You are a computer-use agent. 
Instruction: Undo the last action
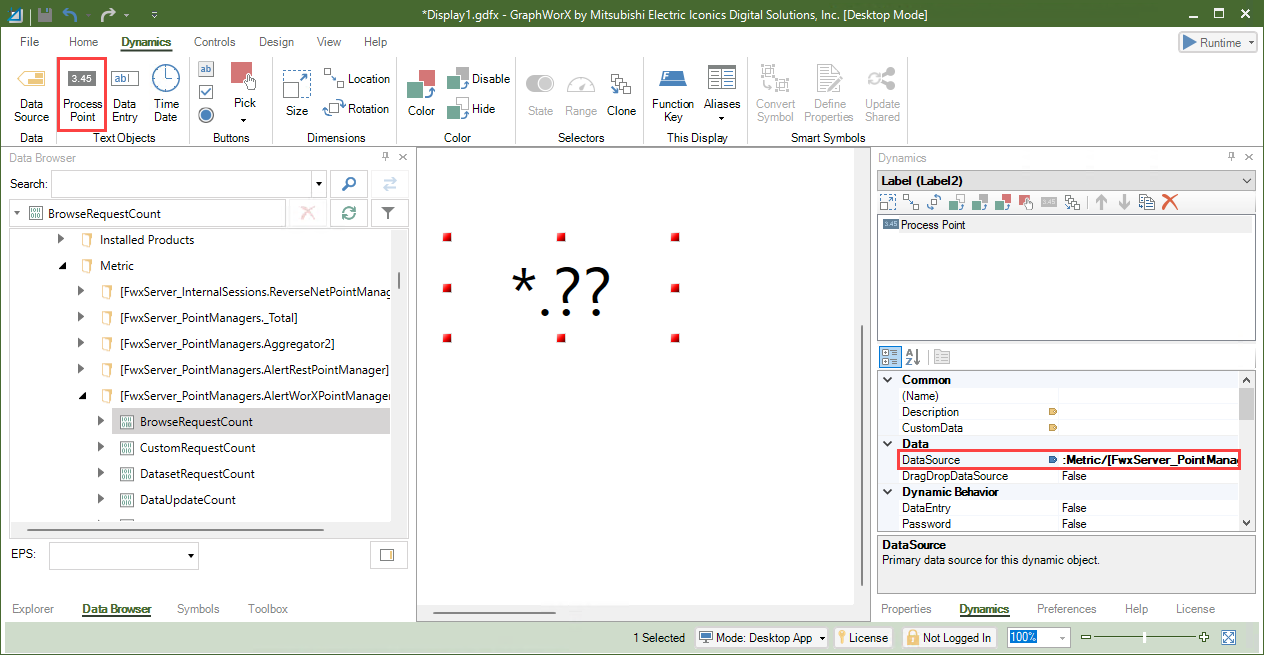point(70,15)
